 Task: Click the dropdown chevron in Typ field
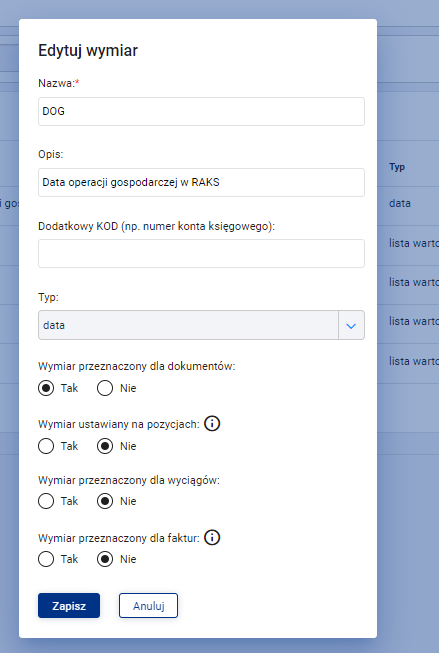pos(351,325)
